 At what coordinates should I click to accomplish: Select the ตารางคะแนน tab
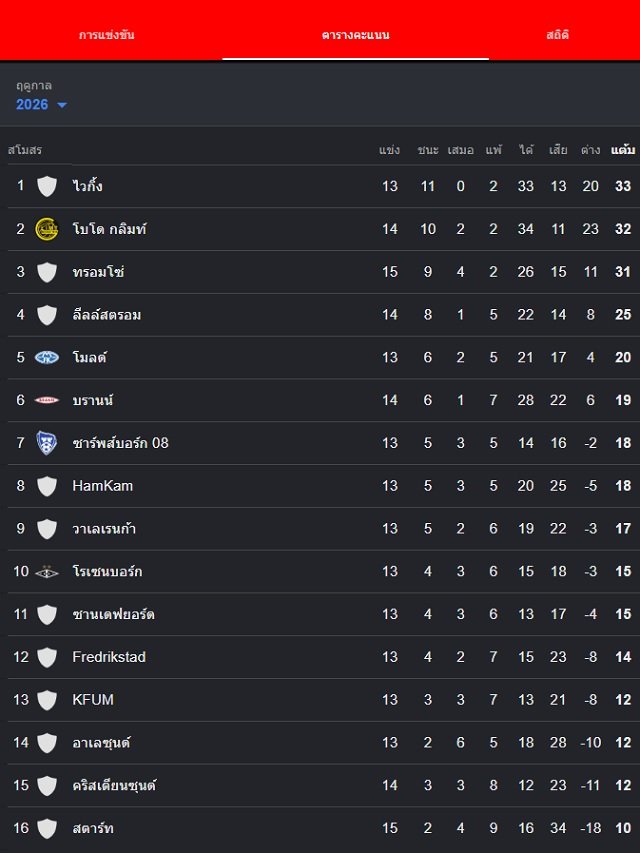point(355,35)
